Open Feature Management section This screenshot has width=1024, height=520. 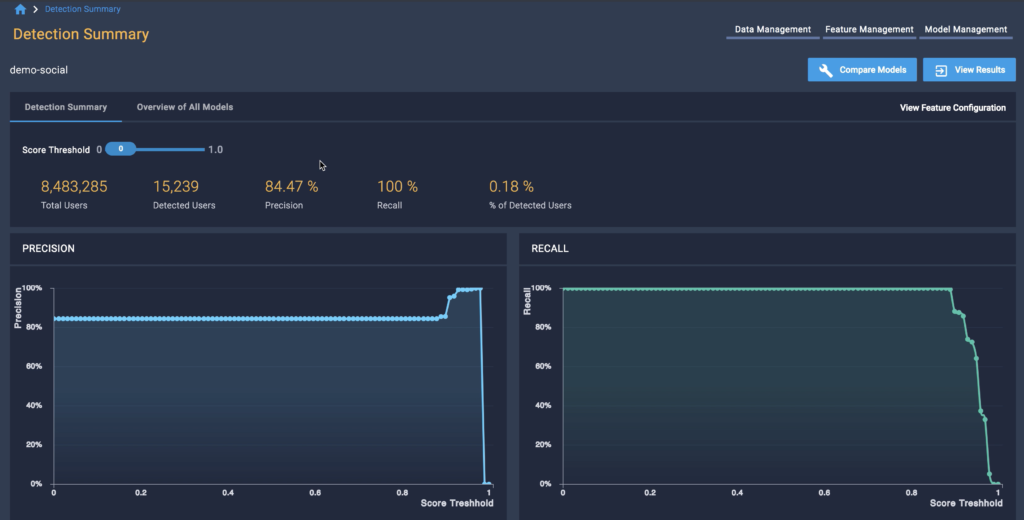tap(869, 29)
